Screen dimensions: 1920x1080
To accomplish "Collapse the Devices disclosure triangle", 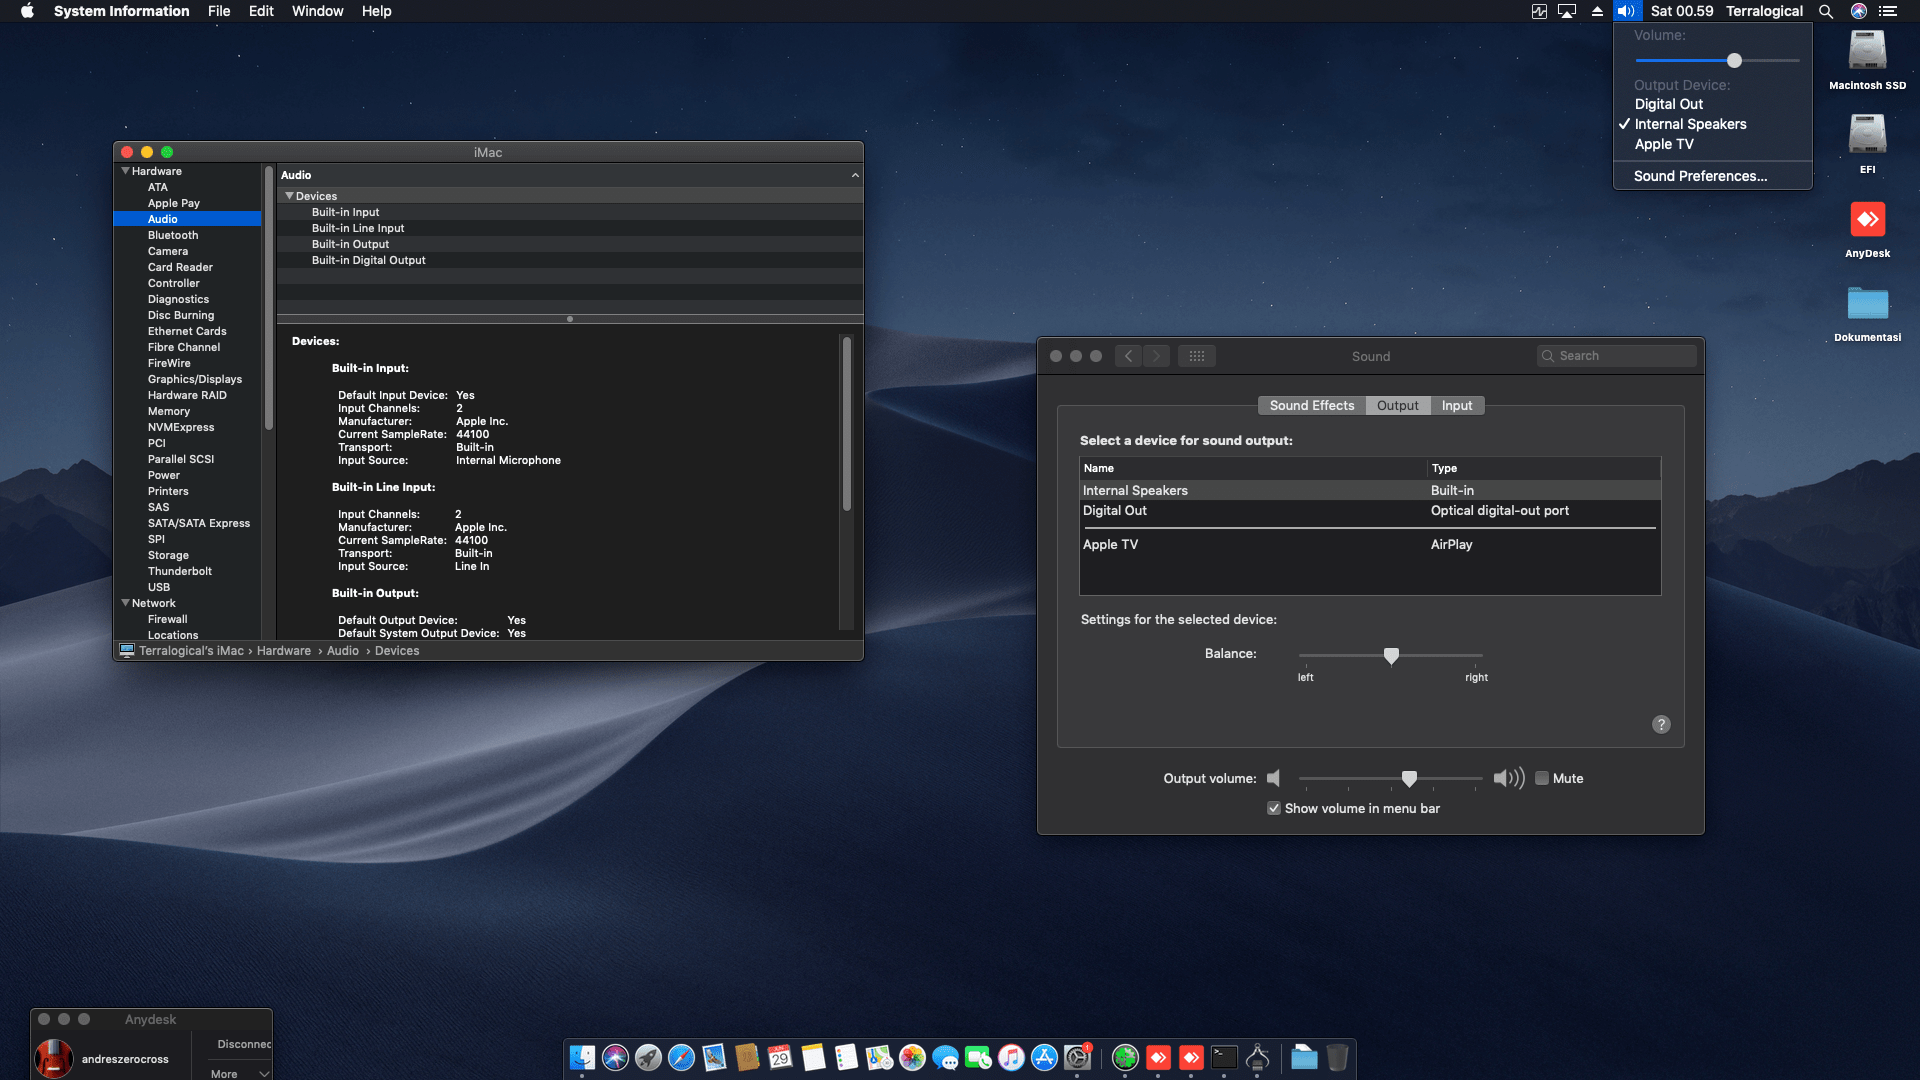I will click(x=290, y=196).
